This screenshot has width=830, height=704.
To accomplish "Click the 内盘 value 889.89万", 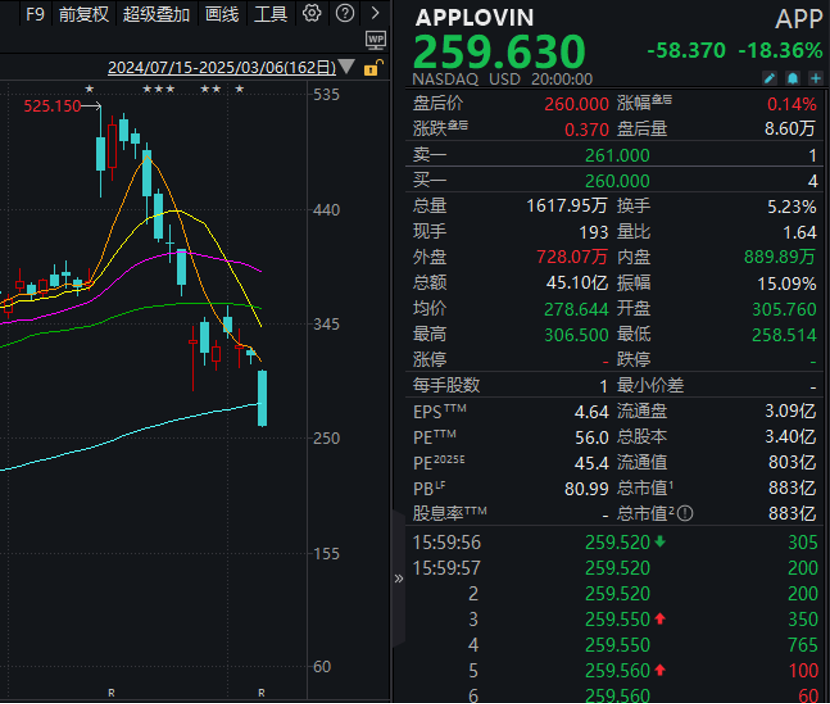I will pyautogui.click(x=780, y=257).
